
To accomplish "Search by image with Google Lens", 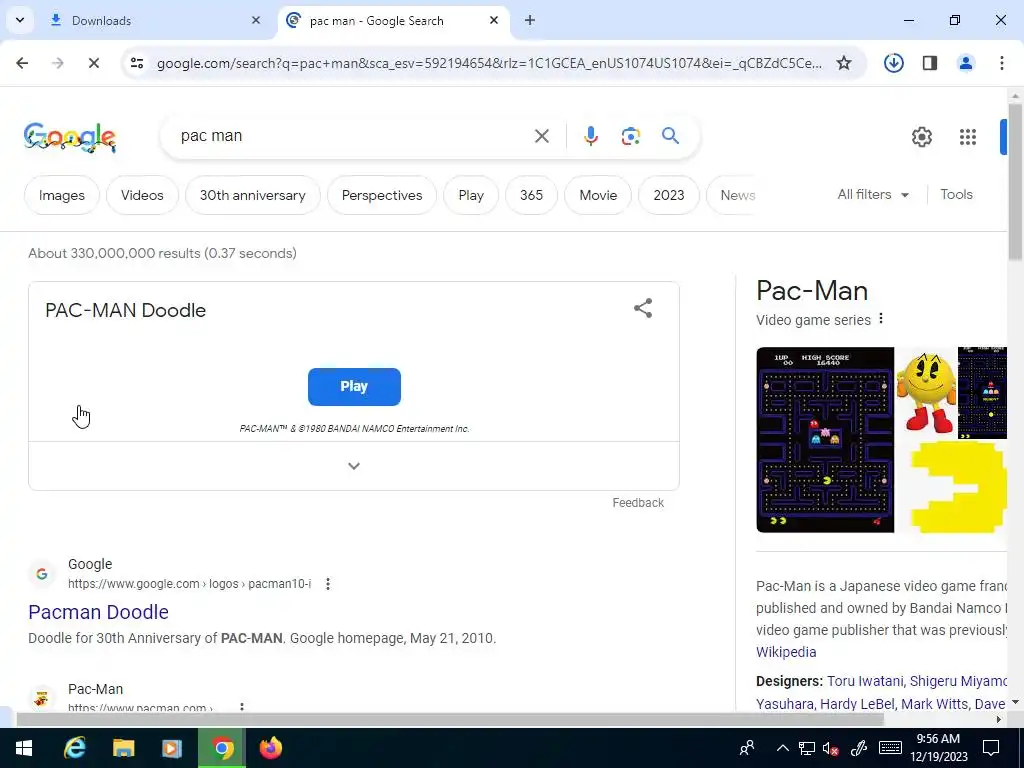I will click(x=630, y=136).
